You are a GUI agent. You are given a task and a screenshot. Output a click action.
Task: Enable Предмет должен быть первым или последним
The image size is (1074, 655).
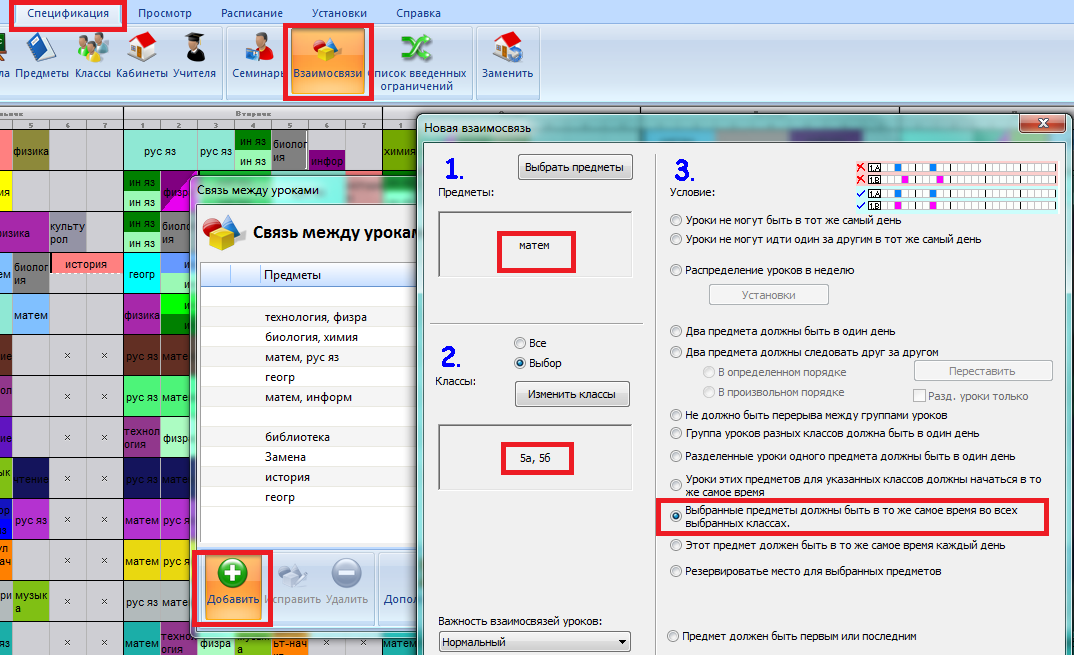coord(674,636)
